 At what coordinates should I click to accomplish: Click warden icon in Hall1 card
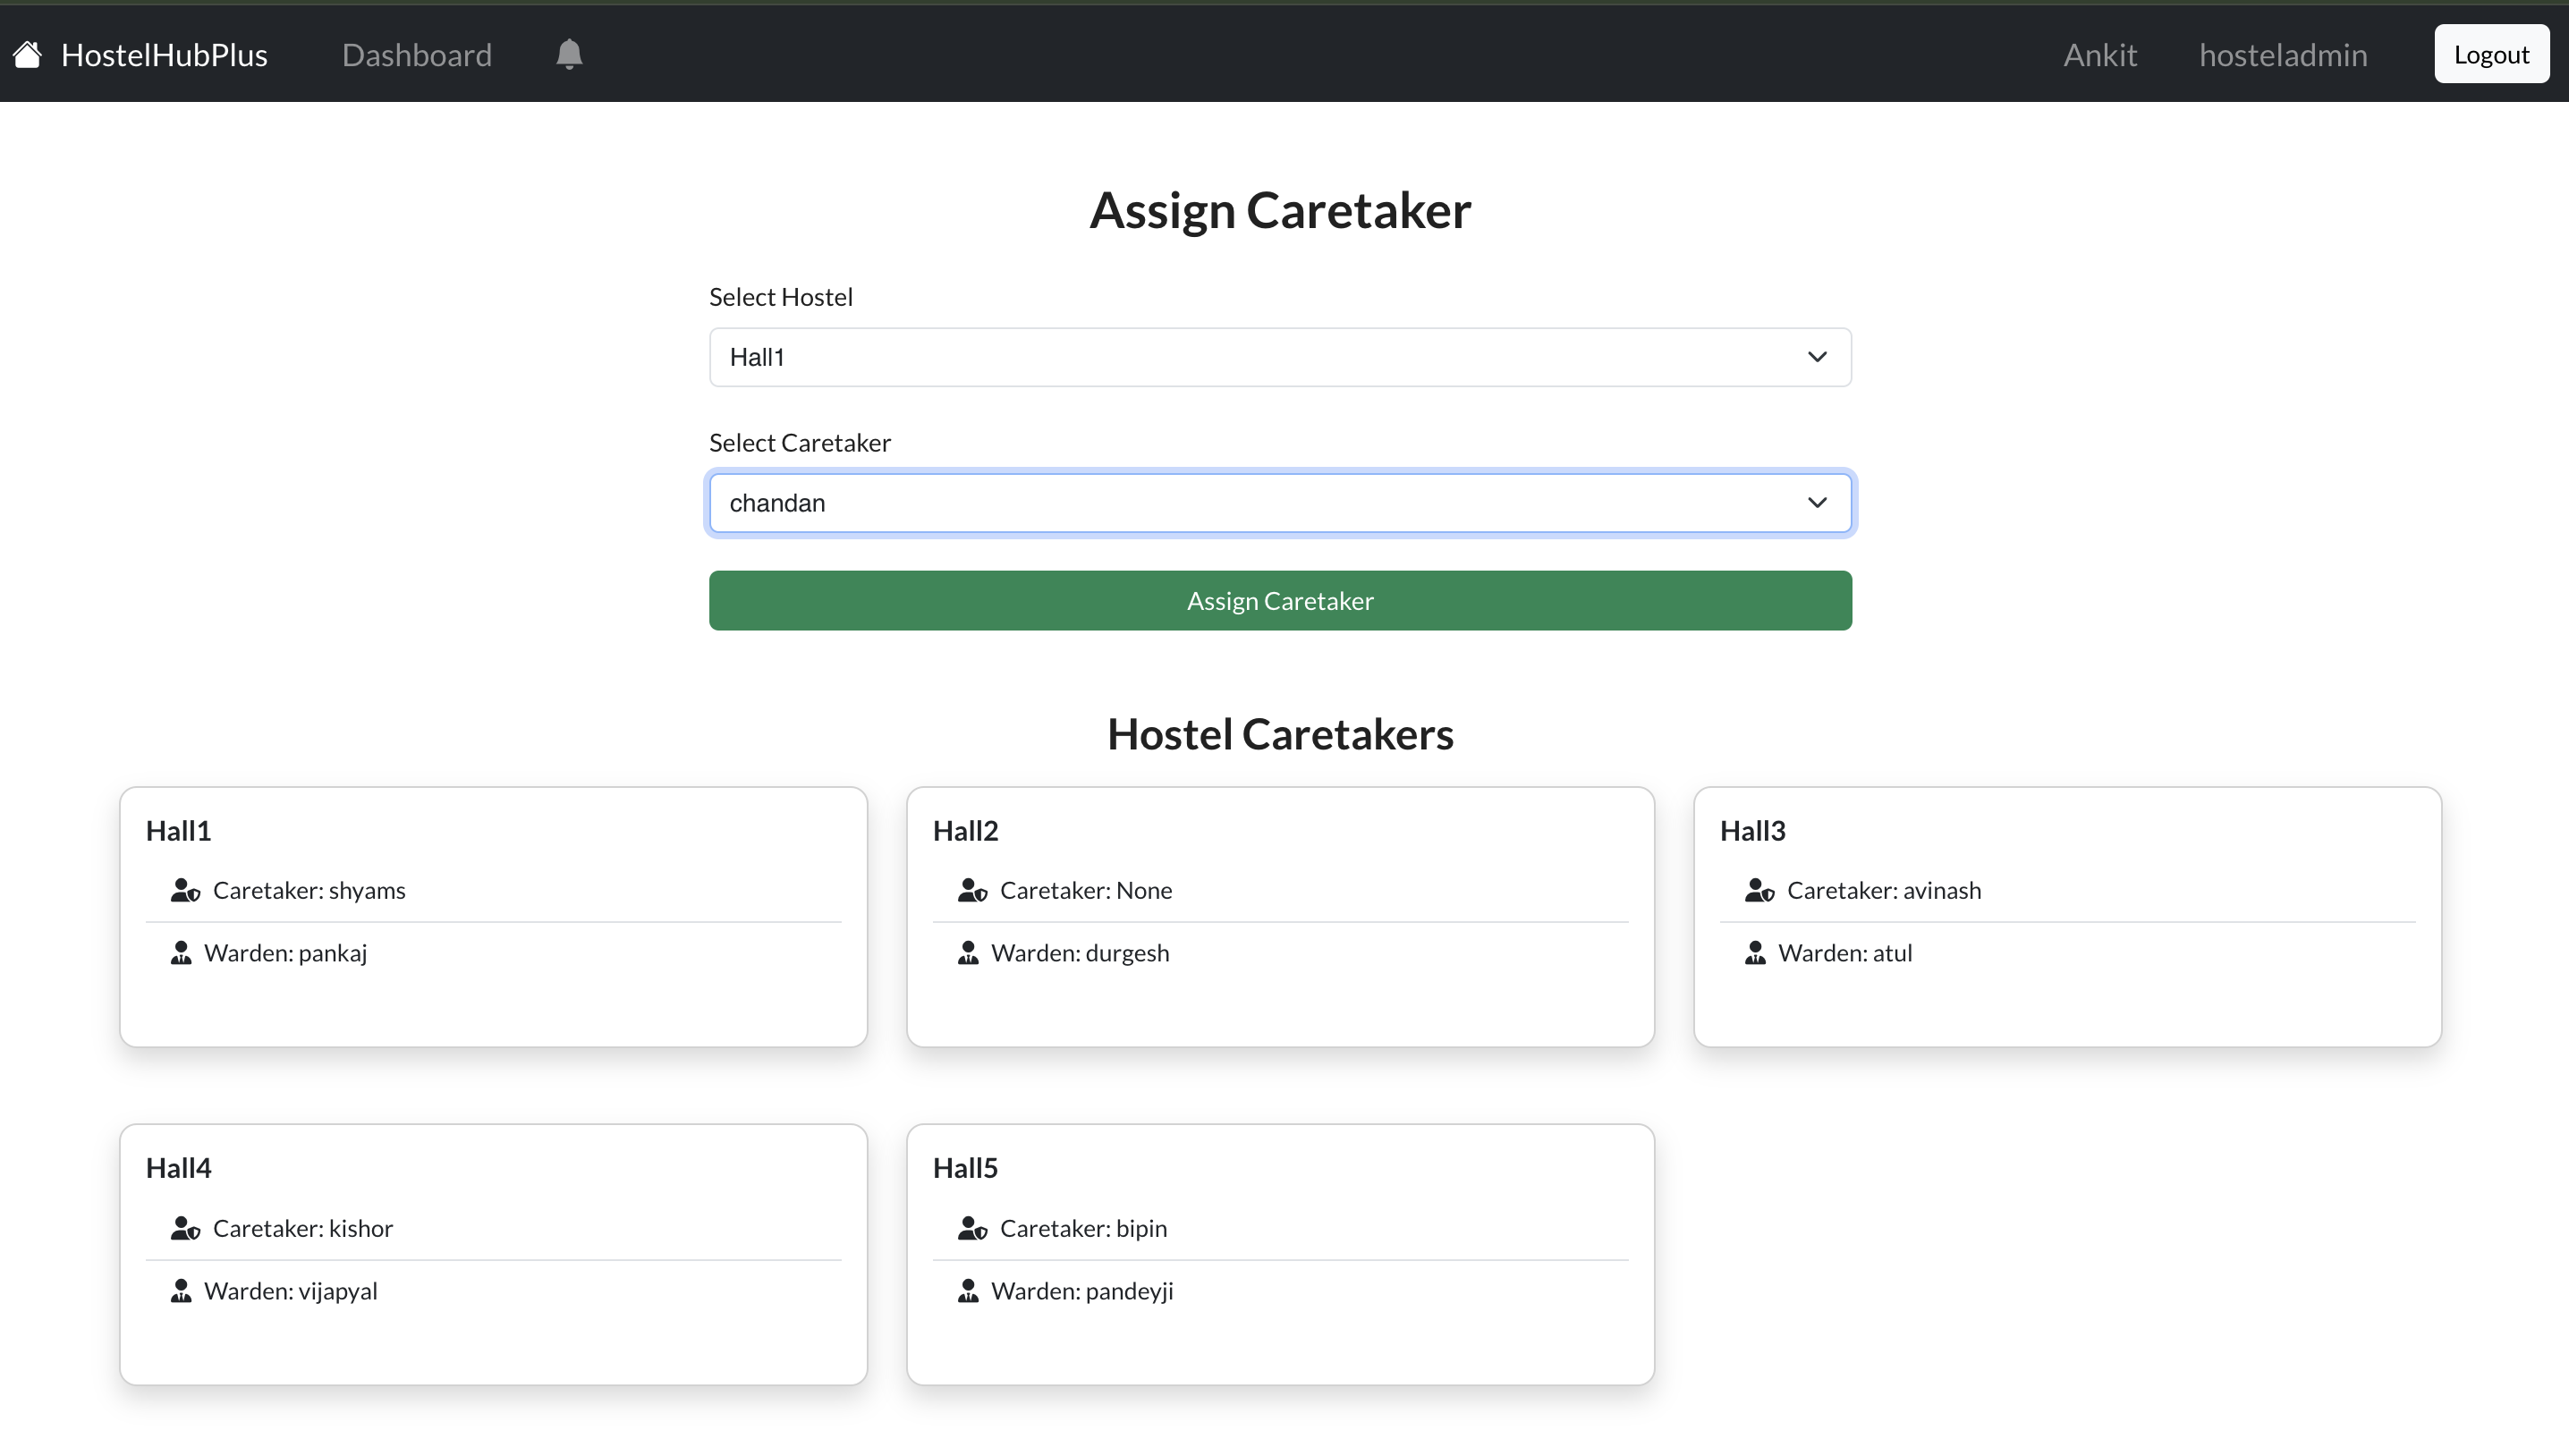pos(181,953)
